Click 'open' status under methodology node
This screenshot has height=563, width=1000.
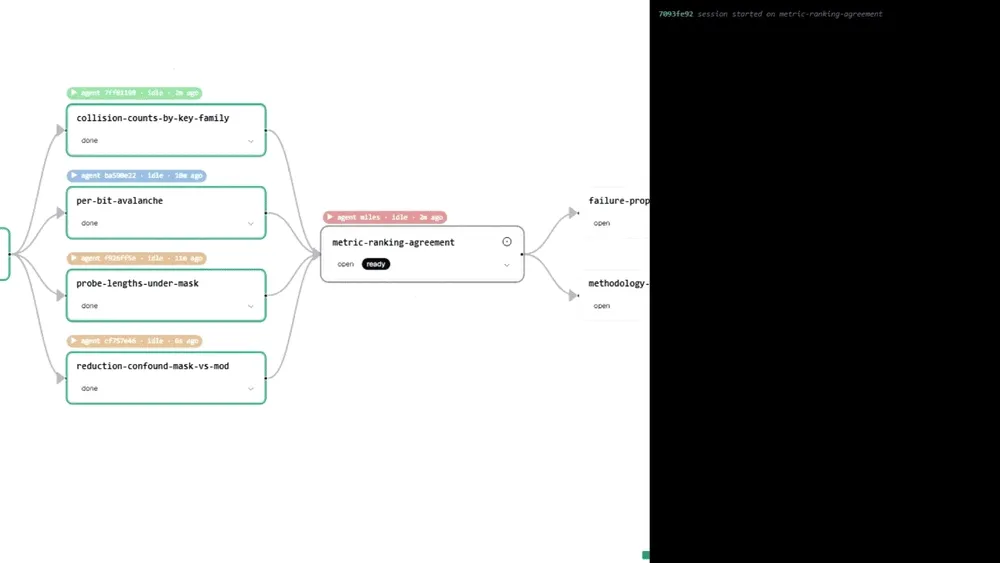(601, 306)
